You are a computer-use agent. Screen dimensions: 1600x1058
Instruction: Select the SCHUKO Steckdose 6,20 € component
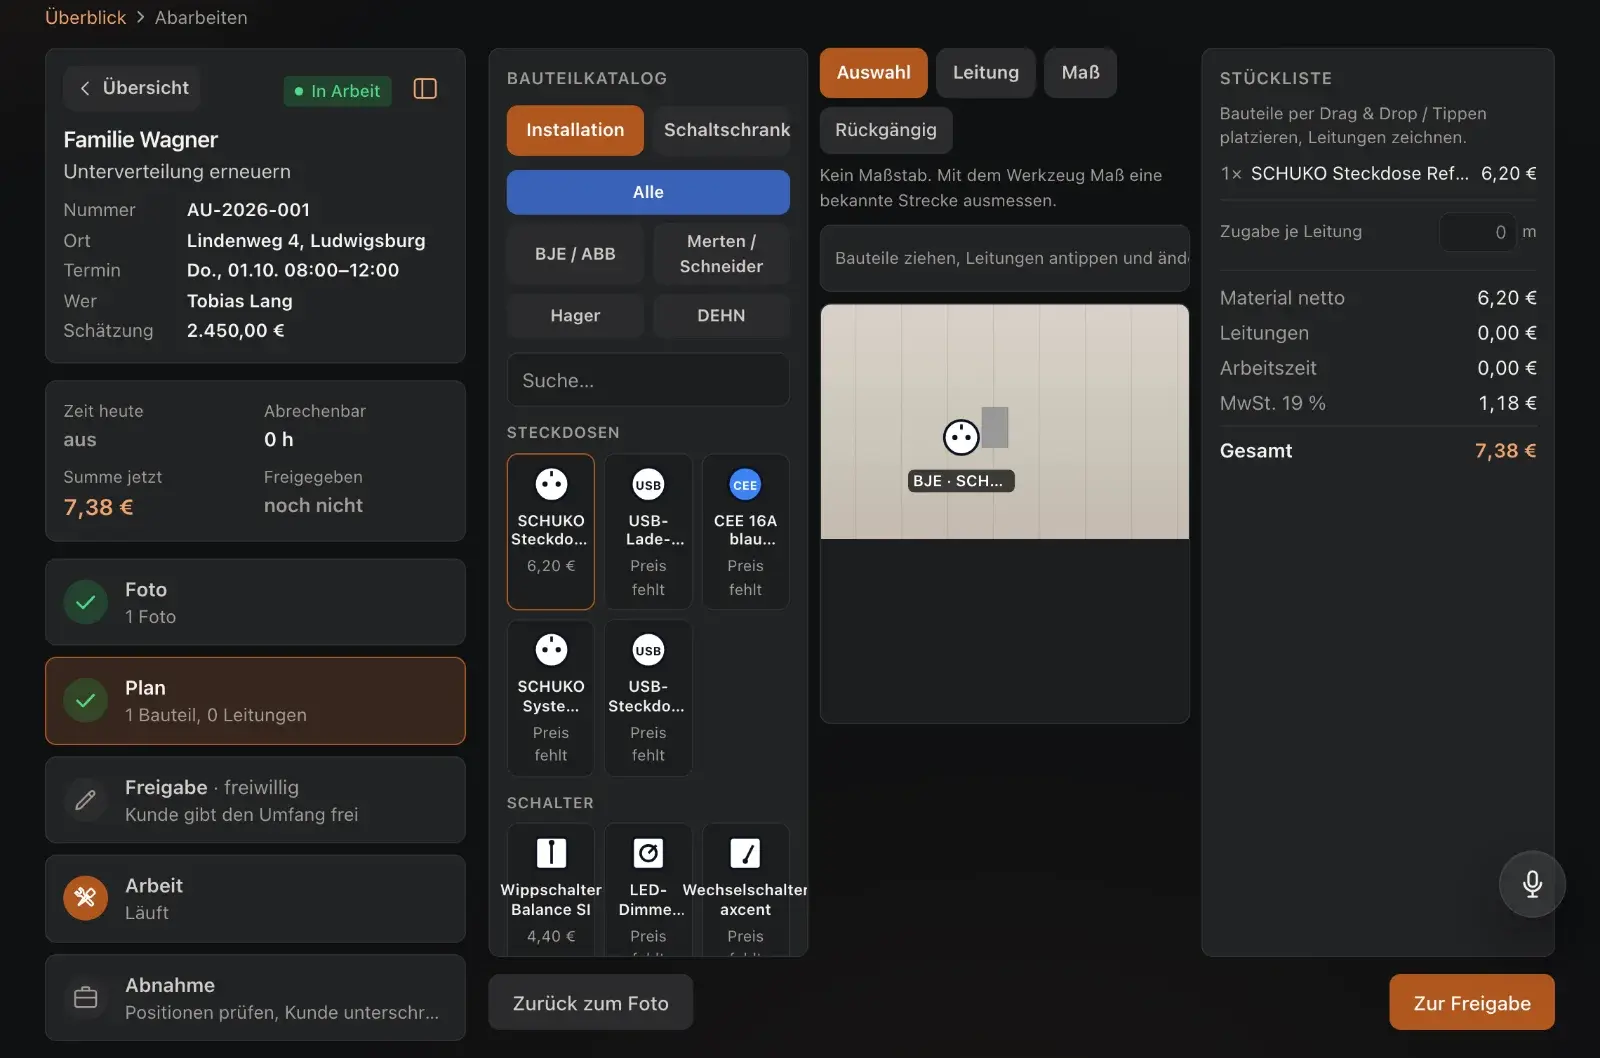[551, 531]
